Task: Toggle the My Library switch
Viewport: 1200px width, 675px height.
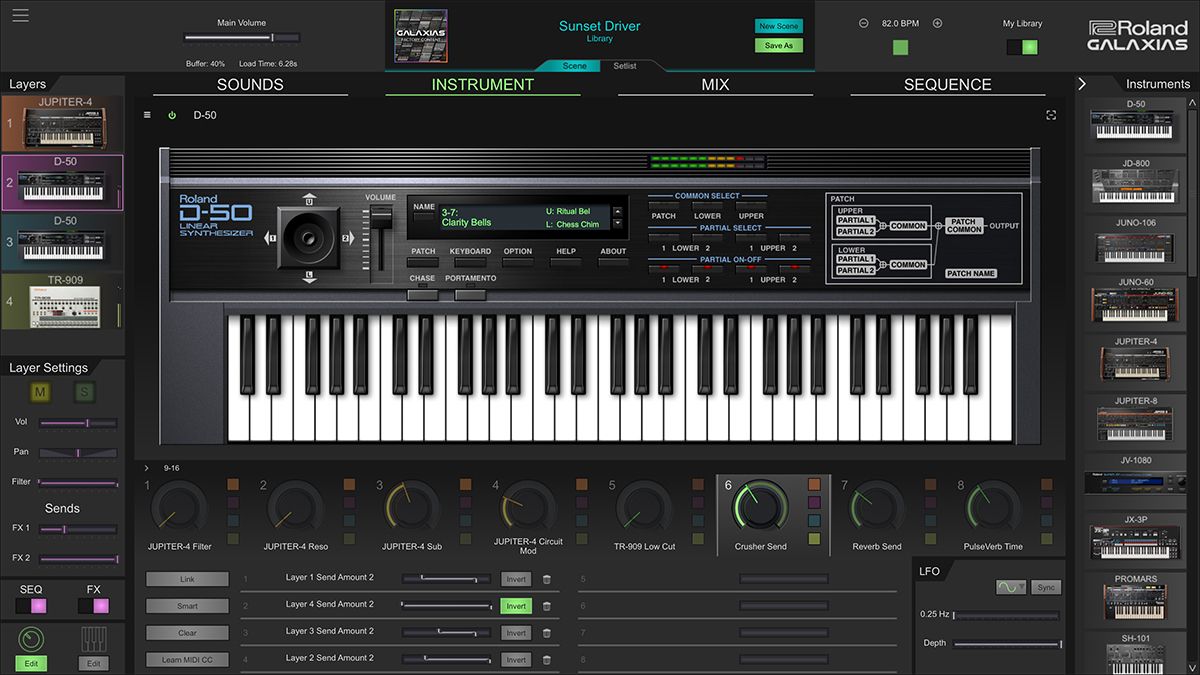Action: pos(1022,47)
